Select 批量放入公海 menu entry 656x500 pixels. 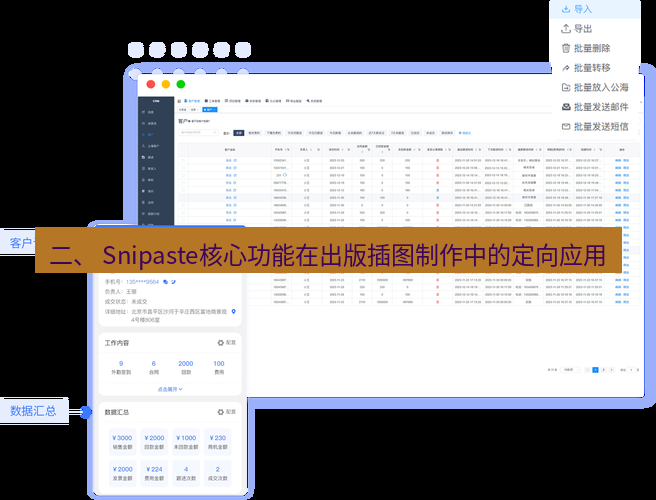(595, 87)
